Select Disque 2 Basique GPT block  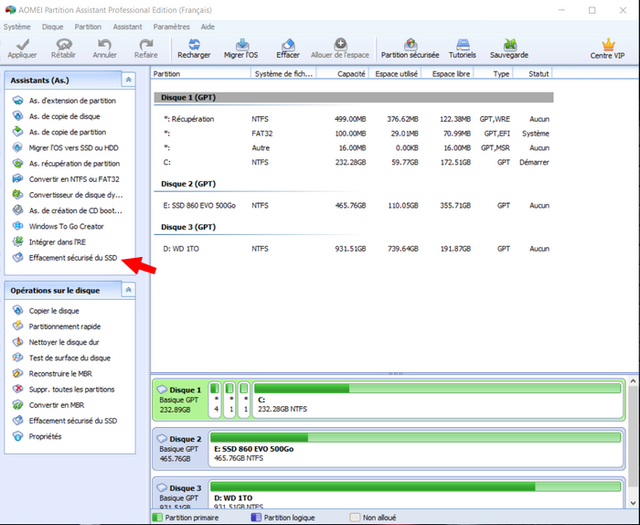(180, 449)
